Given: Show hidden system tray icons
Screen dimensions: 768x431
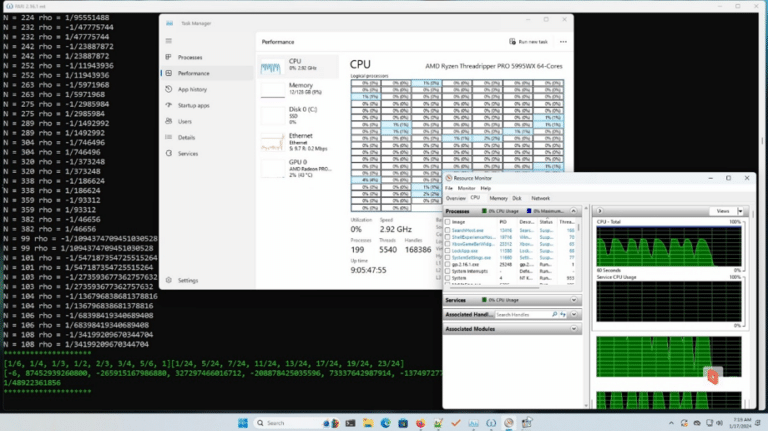Looking at the screenshot, I should 672,423.
